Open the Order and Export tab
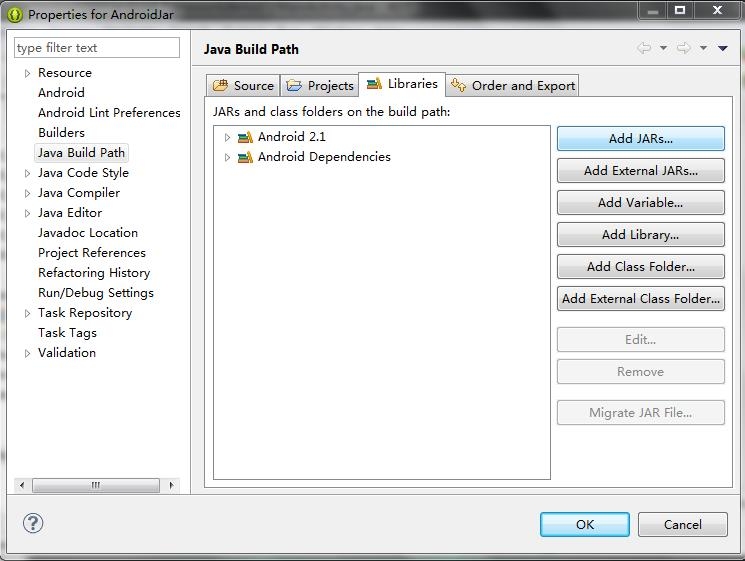 (512, 86)
